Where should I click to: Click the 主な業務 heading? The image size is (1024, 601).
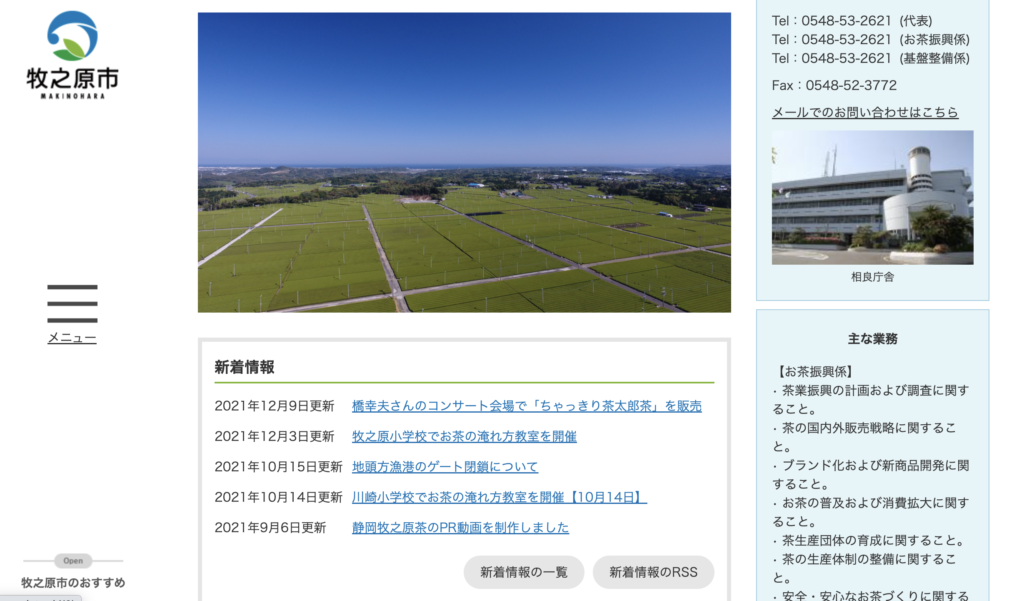(872, 339)
